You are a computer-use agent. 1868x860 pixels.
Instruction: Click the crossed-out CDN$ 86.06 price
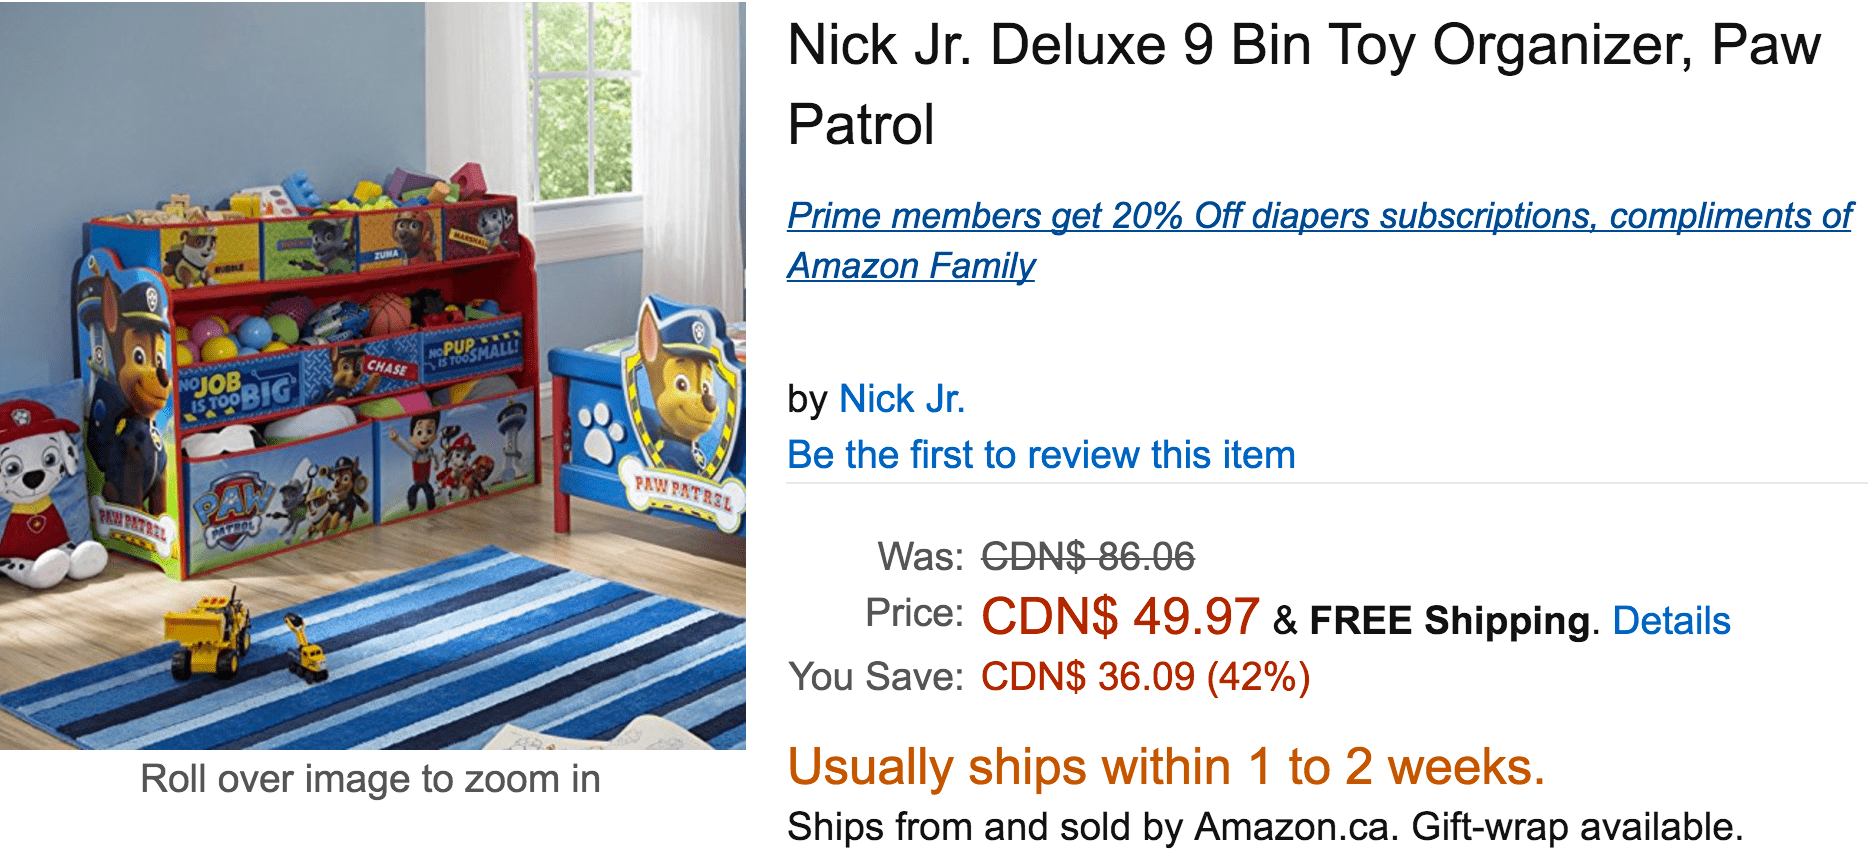[1088, 556]
